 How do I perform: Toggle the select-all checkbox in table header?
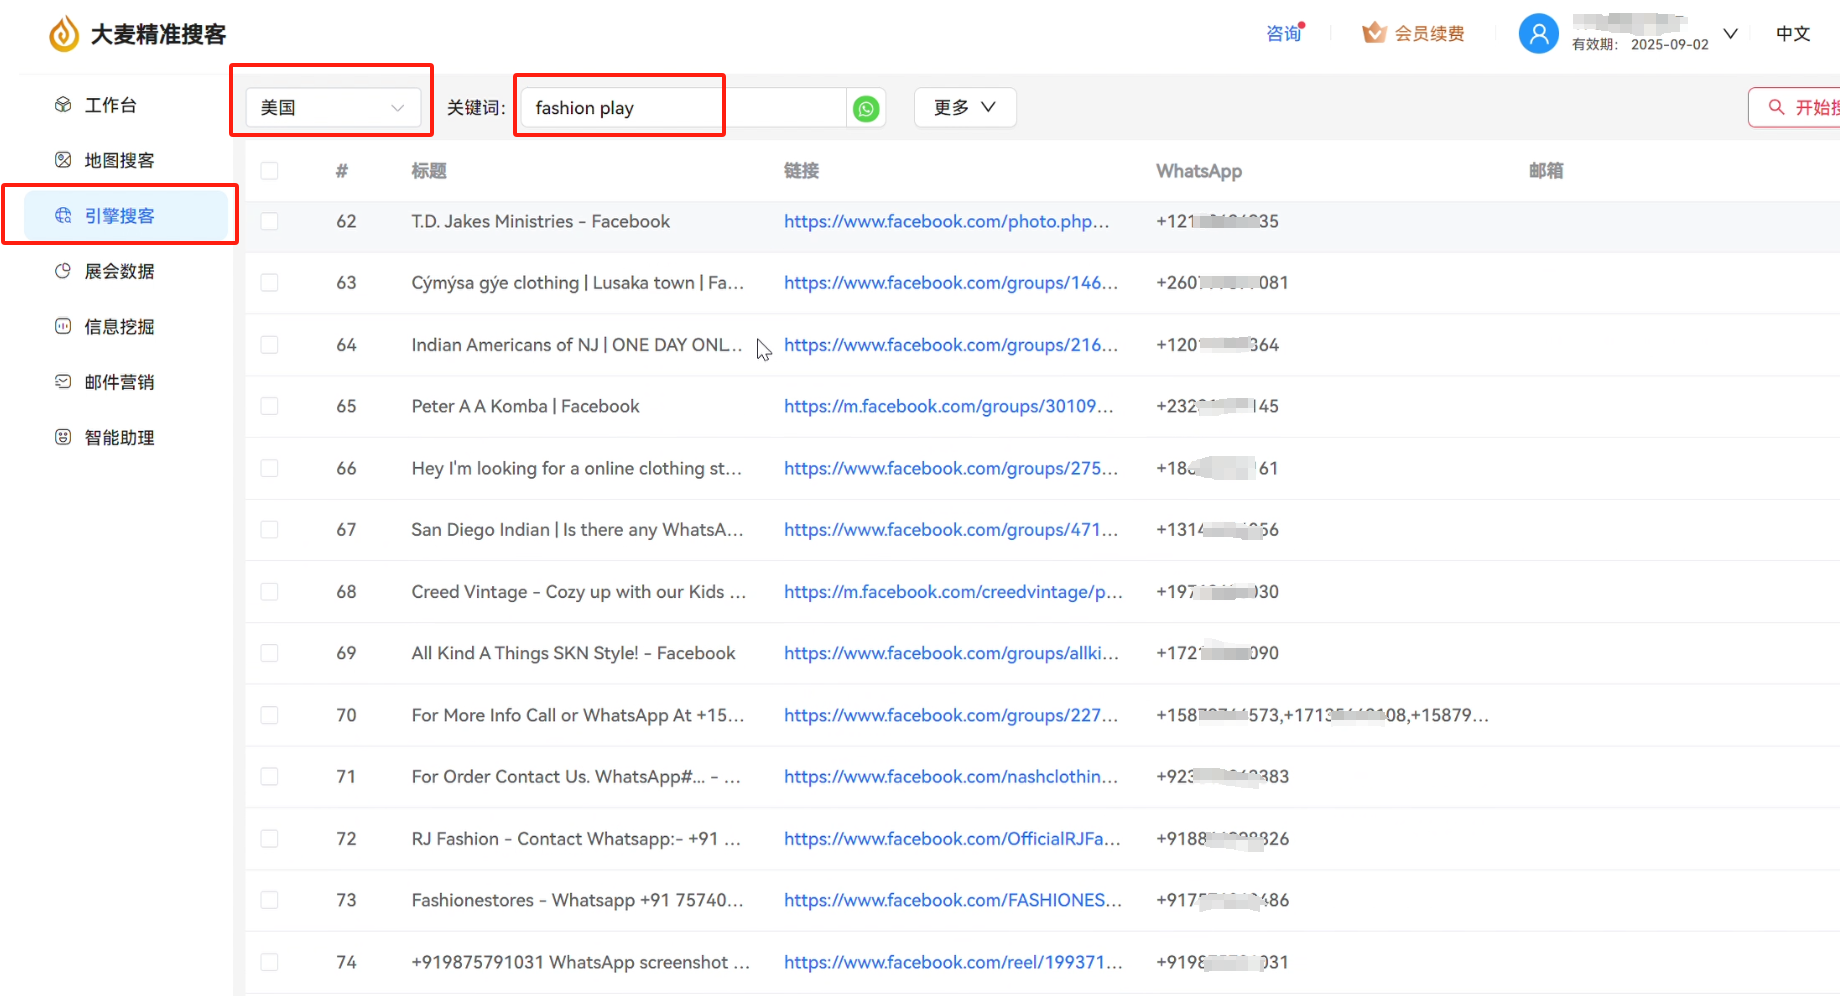tap(269, 171)
